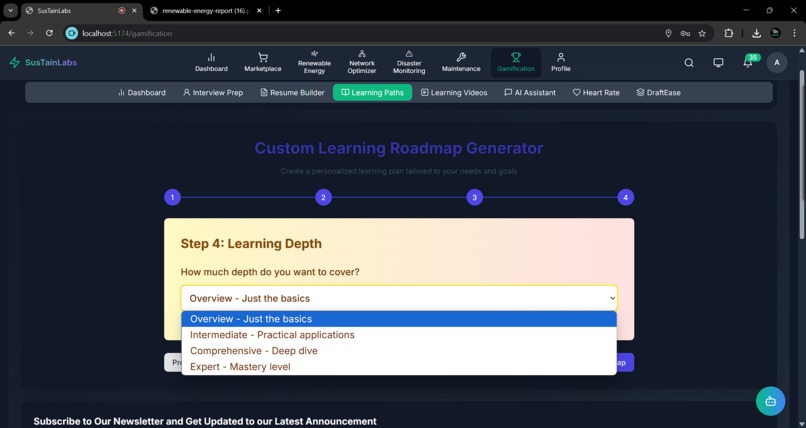Click step 3 circle in progress bar
Viewport: 806px width, 428px height.
474,197
